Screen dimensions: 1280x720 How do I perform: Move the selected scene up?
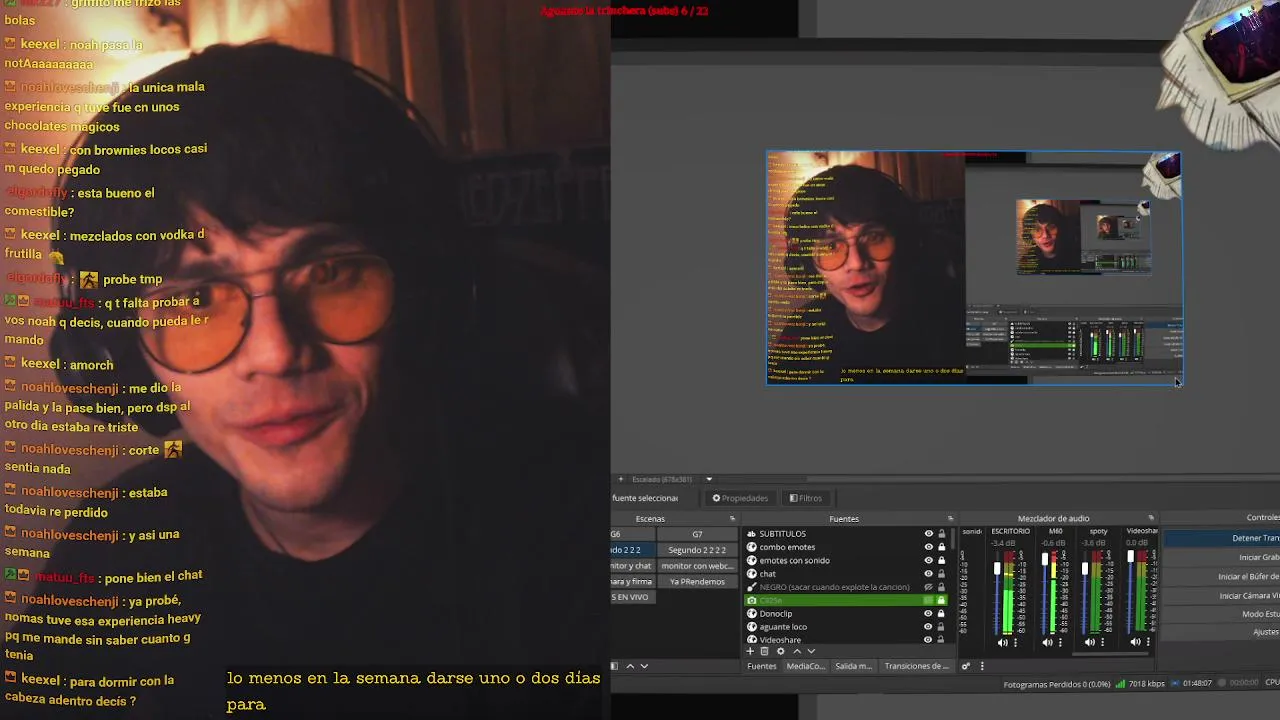630,666
